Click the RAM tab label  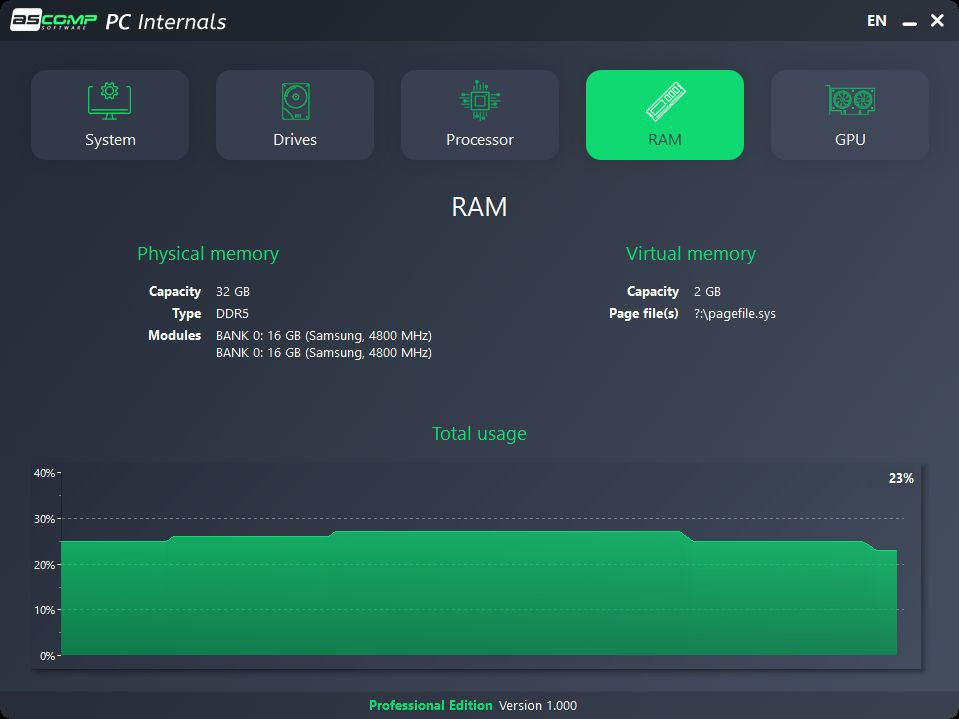pyautogui.click(x=665, y=139)
